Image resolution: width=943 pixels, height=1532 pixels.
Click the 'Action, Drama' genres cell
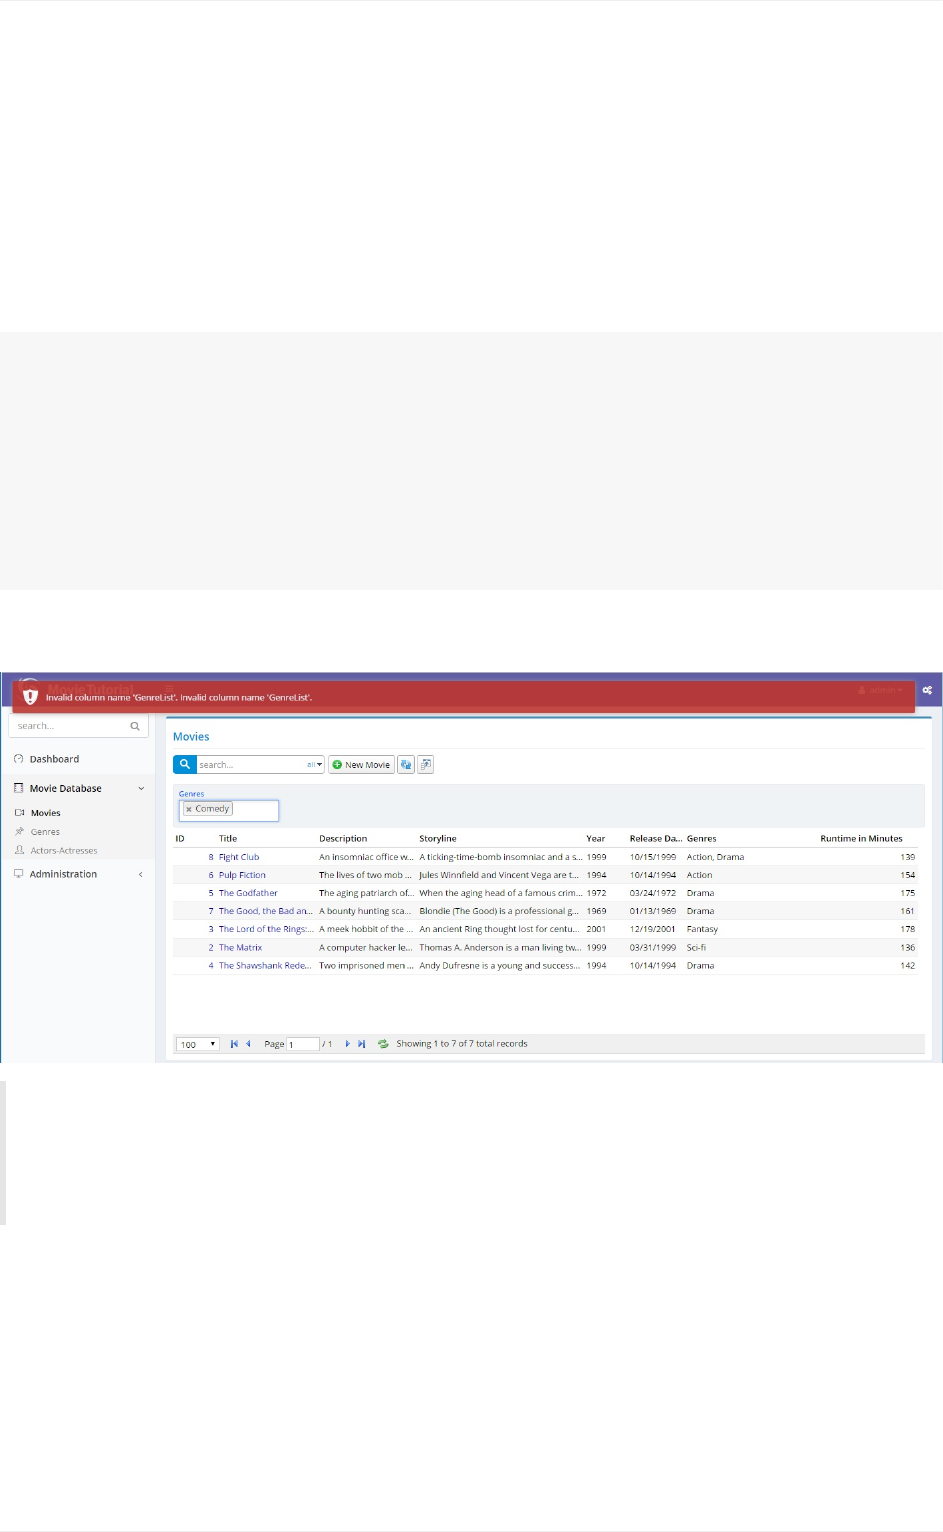[715, 857]
